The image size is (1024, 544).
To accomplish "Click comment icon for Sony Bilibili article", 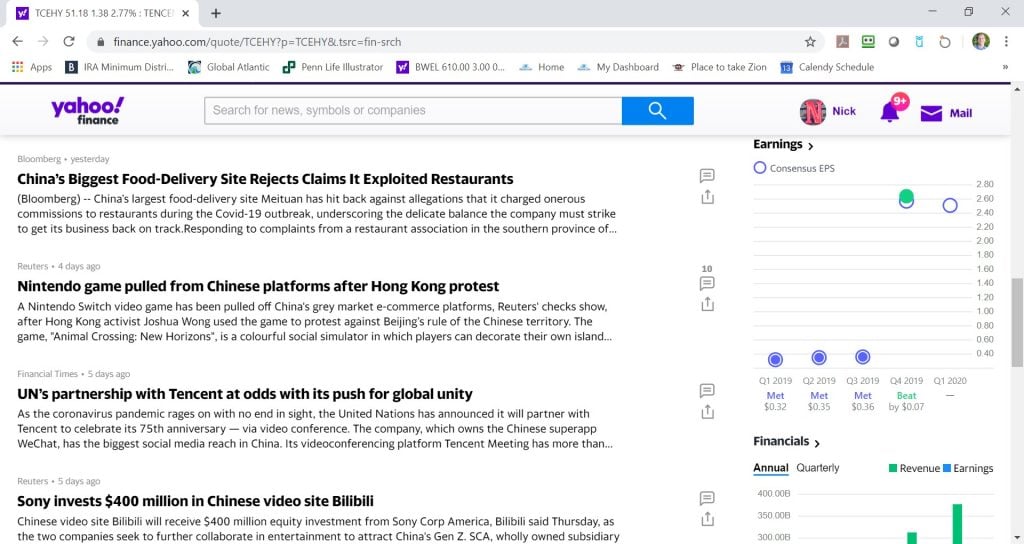I will click(x=707, y=498).
